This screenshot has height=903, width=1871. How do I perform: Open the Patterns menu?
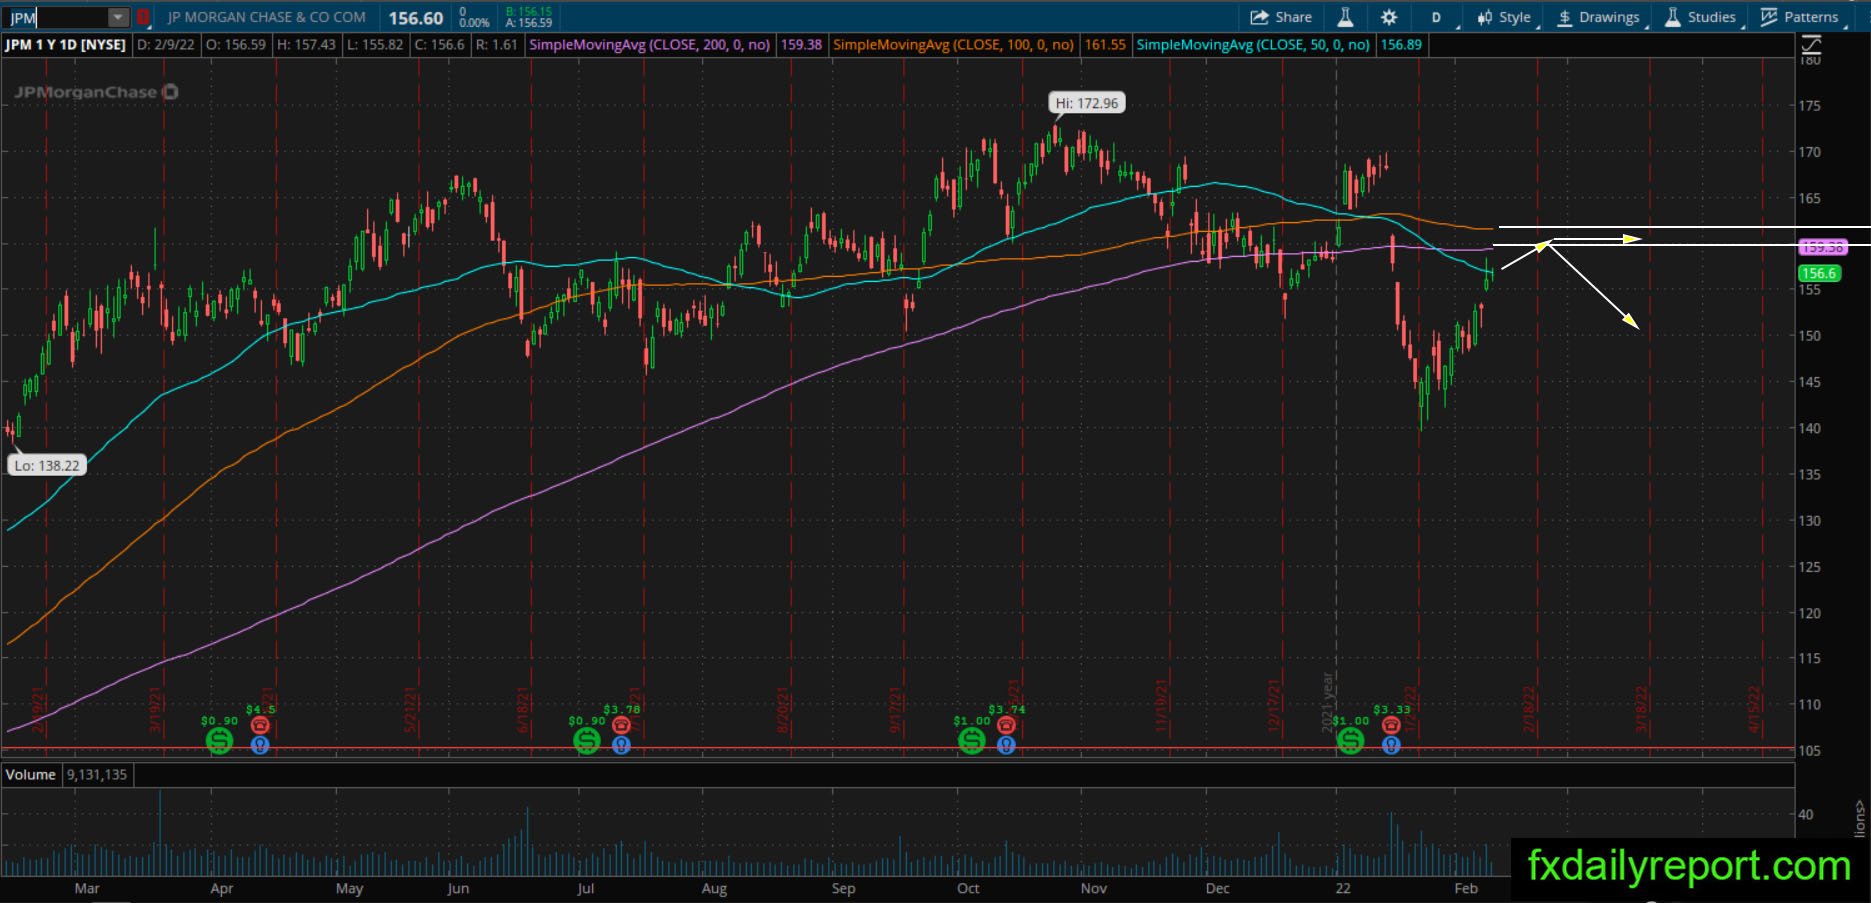pyautogui.click(x=1800, y=17)
